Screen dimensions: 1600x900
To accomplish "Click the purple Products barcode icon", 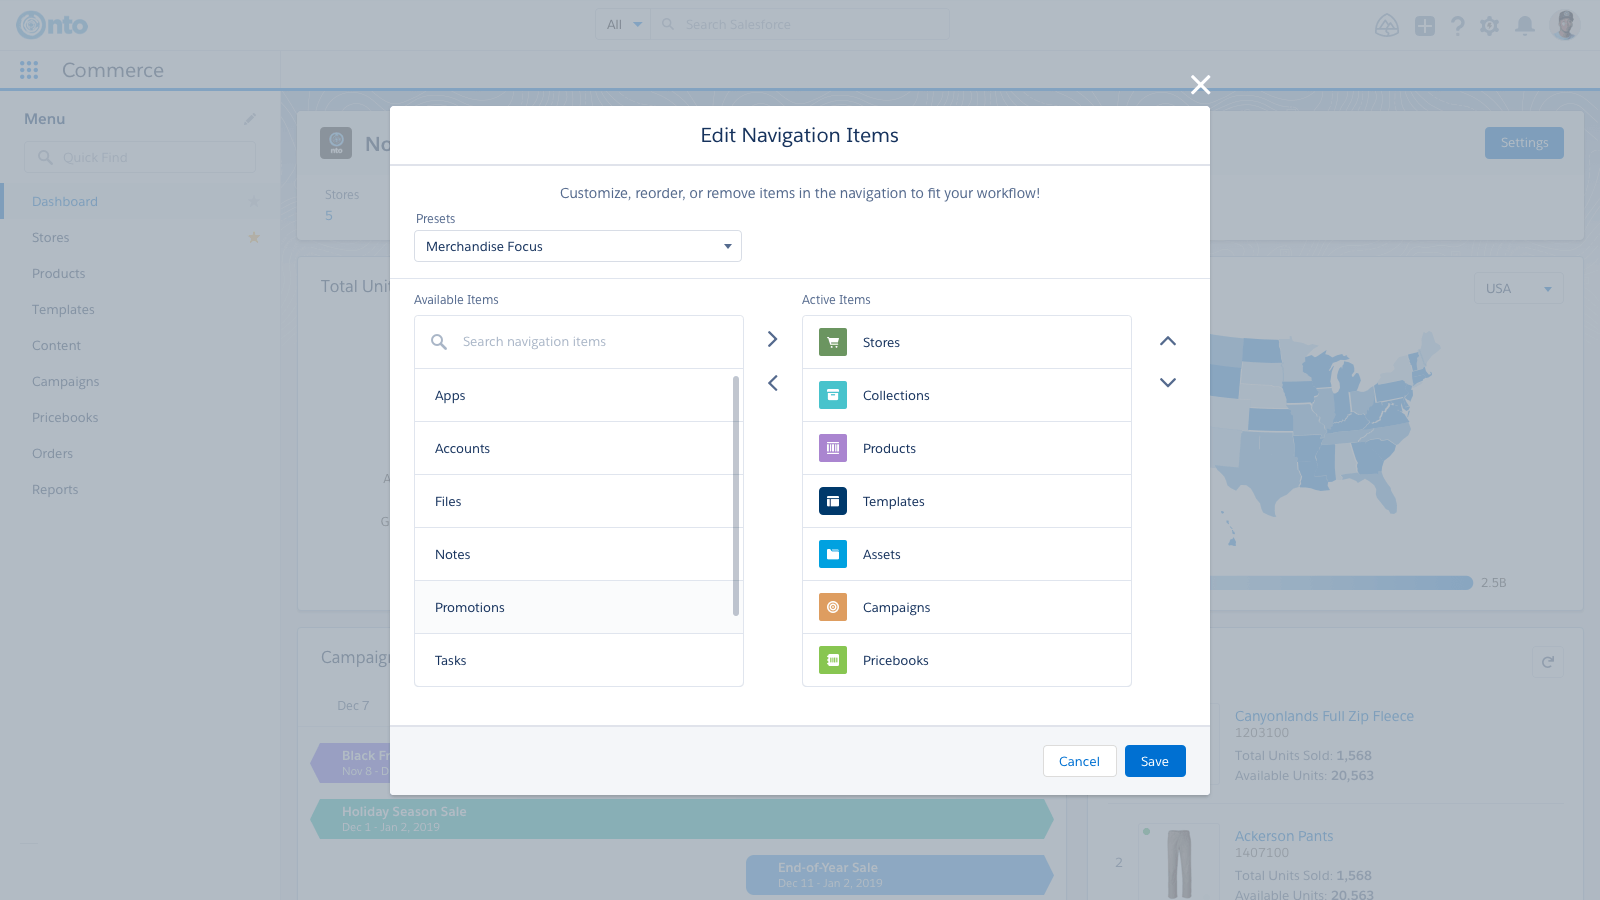I will (832, 448).
